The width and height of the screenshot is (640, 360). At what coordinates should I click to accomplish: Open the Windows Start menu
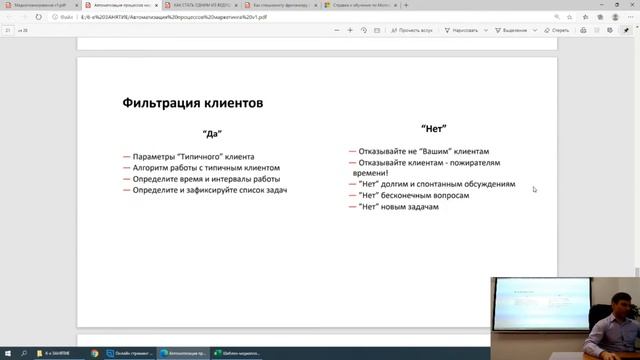click(x=8, y=353)
